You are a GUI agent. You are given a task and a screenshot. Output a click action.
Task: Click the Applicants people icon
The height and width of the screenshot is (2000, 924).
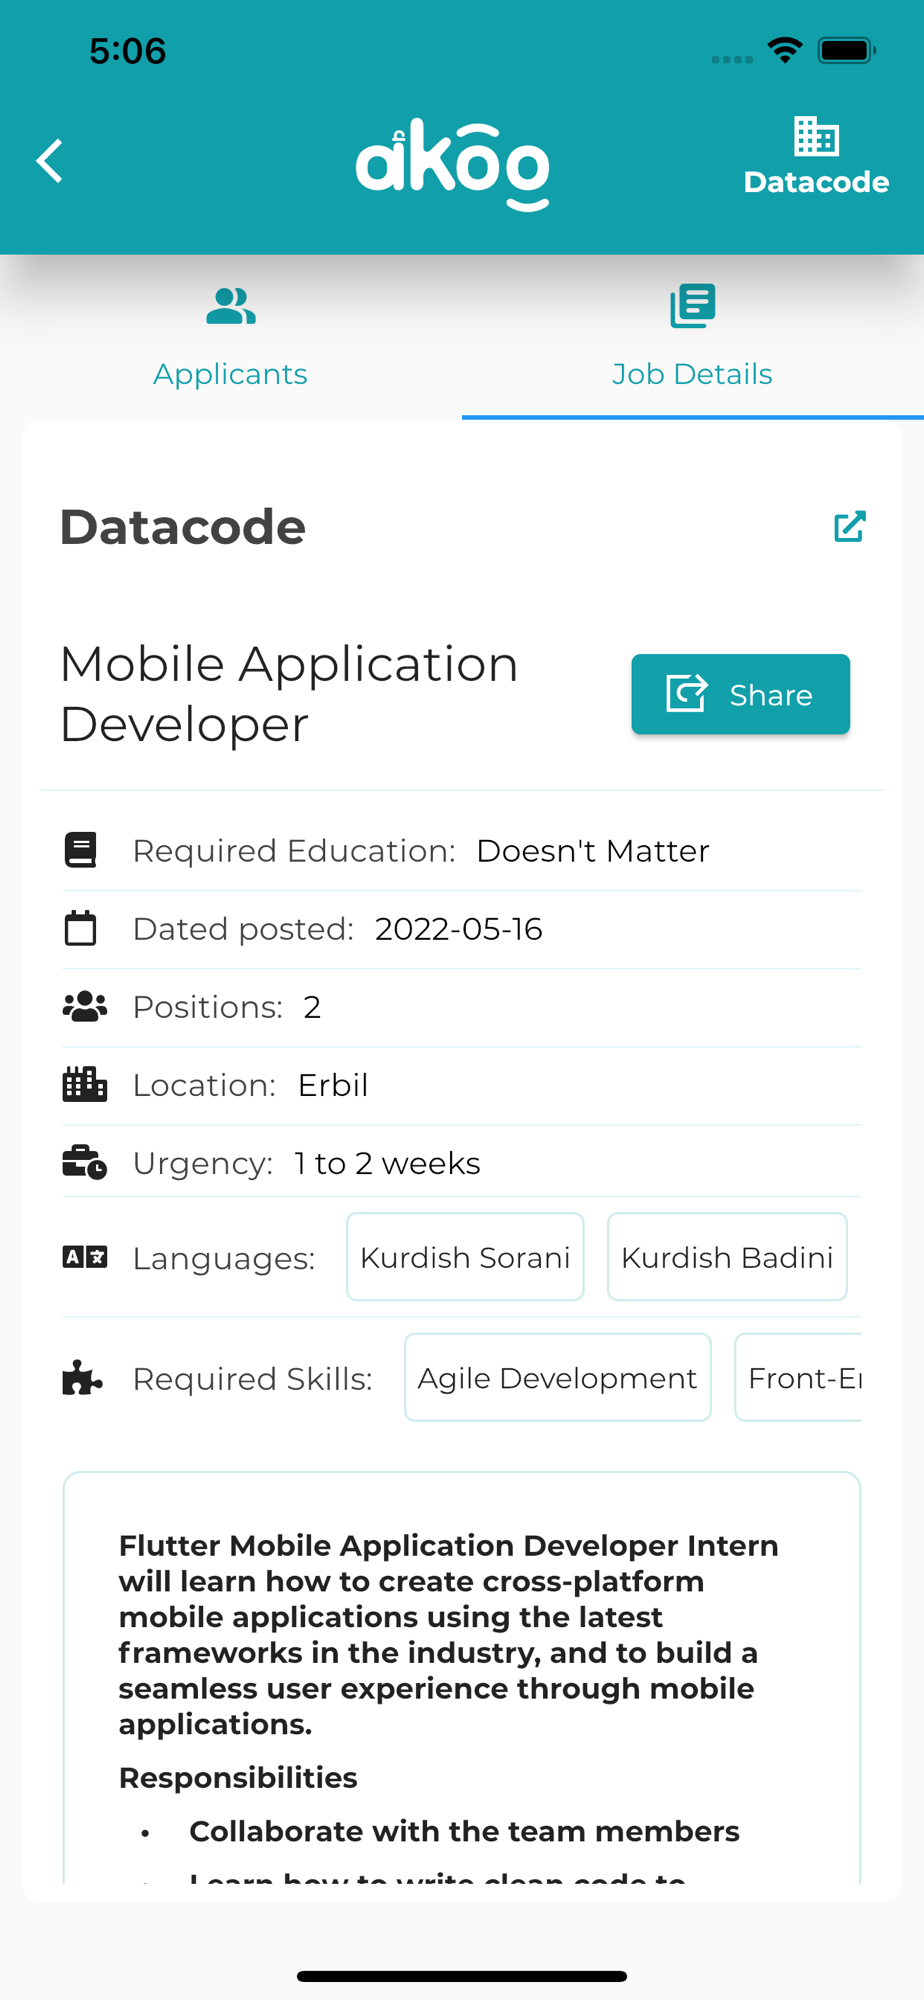pyautogui.click(x=231, y=306)
